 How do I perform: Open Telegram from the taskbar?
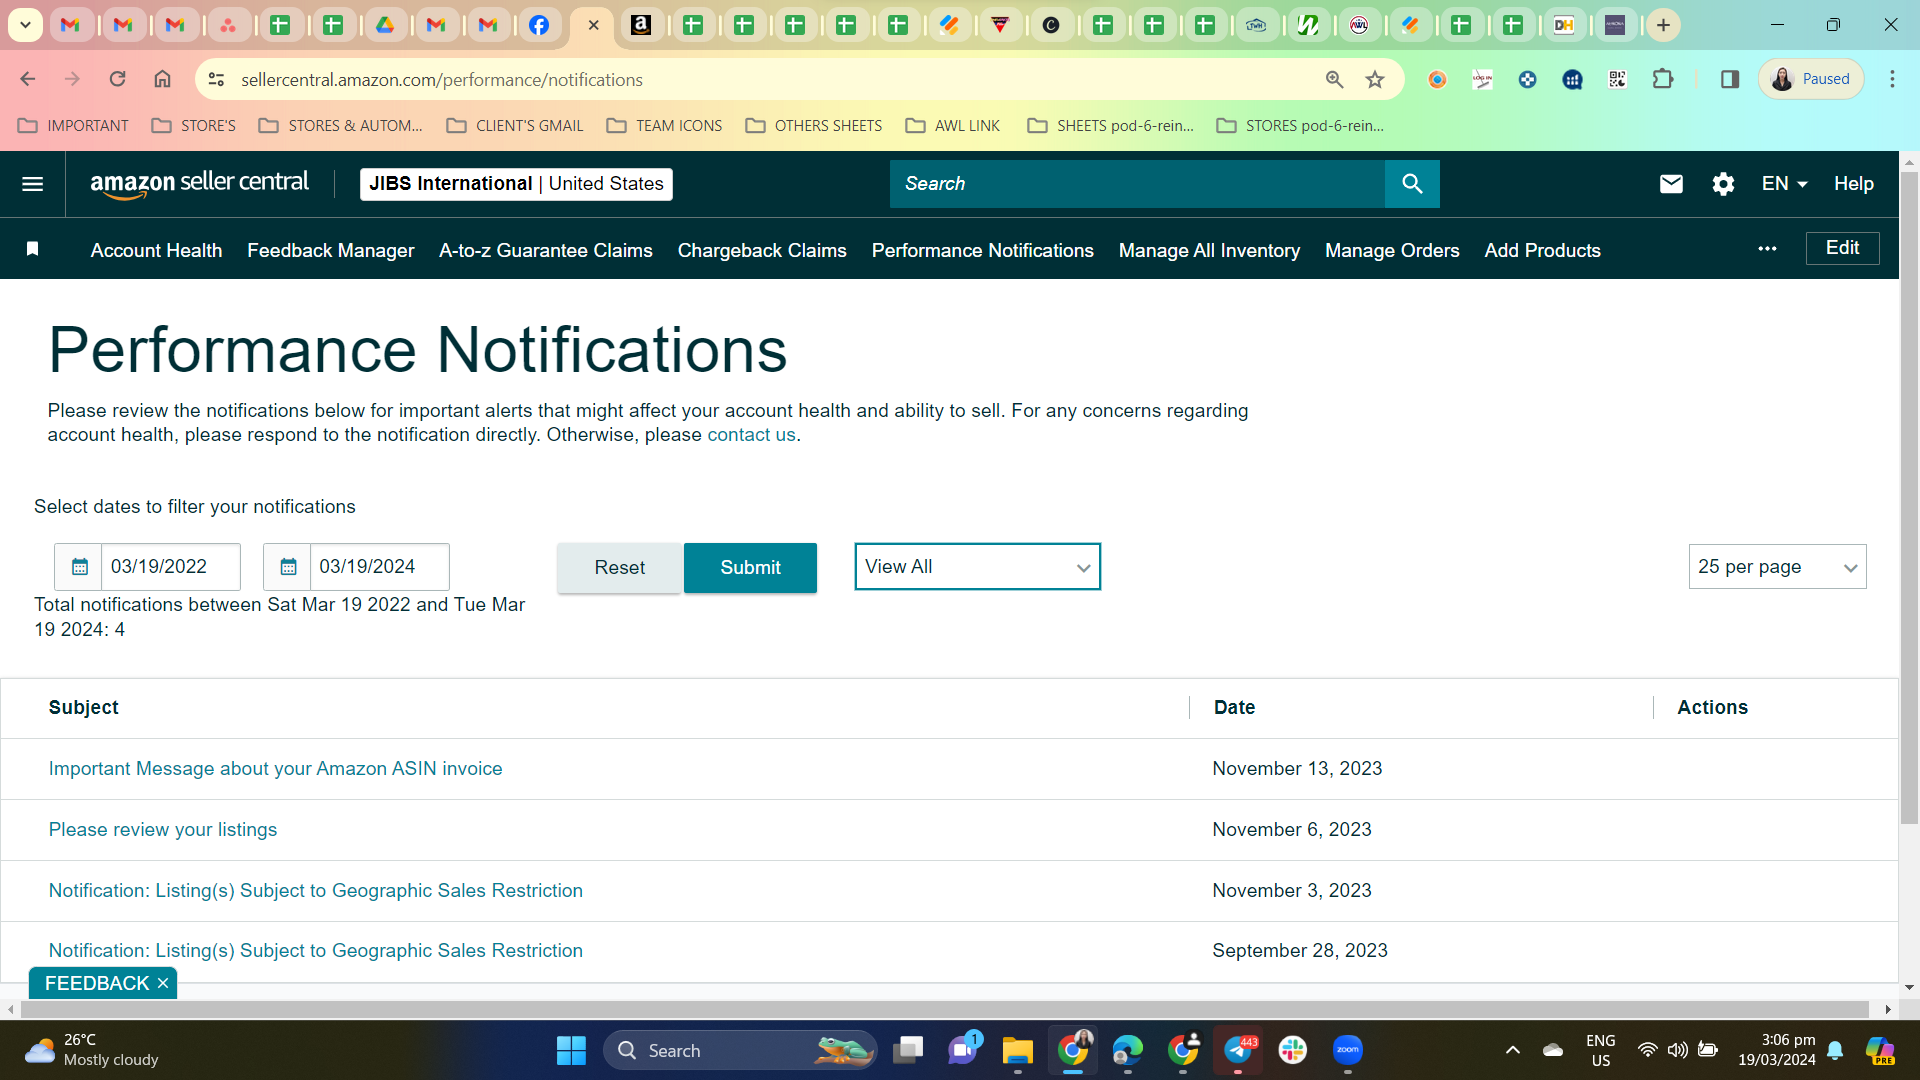(1238, 1050)
